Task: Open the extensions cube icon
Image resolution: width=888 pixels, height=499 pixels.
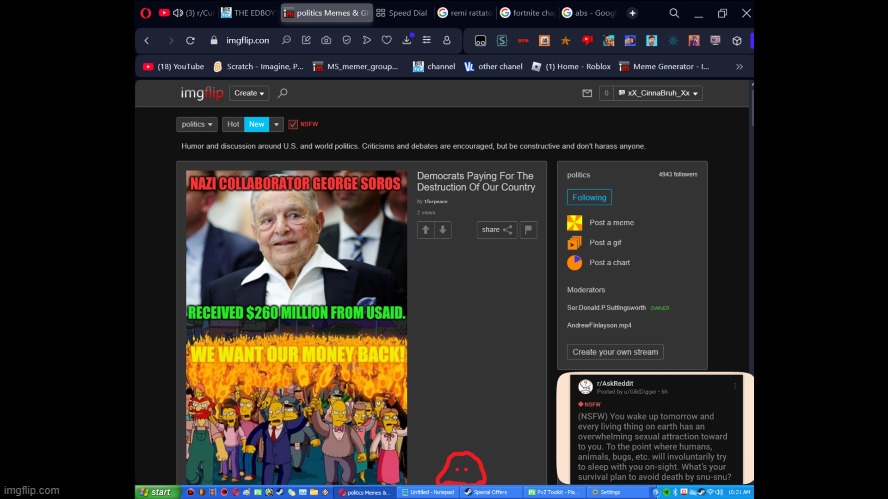Action: (737, 41)
